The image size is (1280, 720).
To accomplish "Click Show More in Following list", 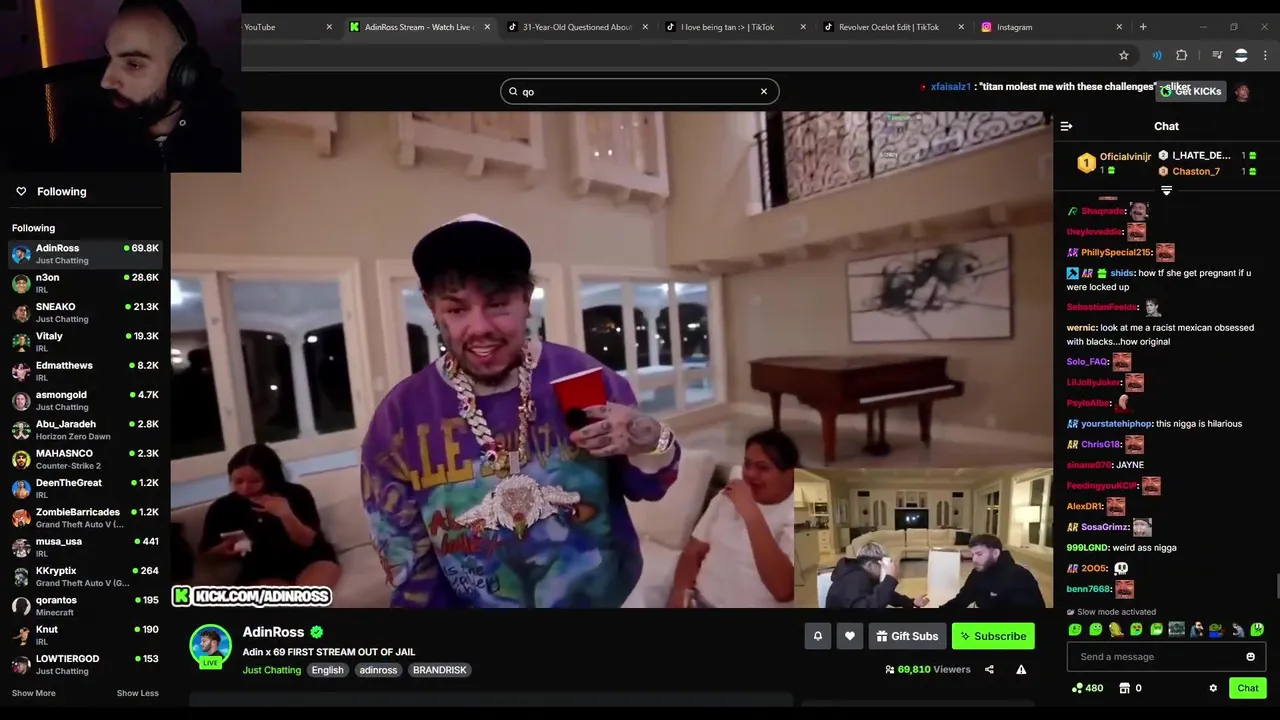I will [x=34, y=693].
